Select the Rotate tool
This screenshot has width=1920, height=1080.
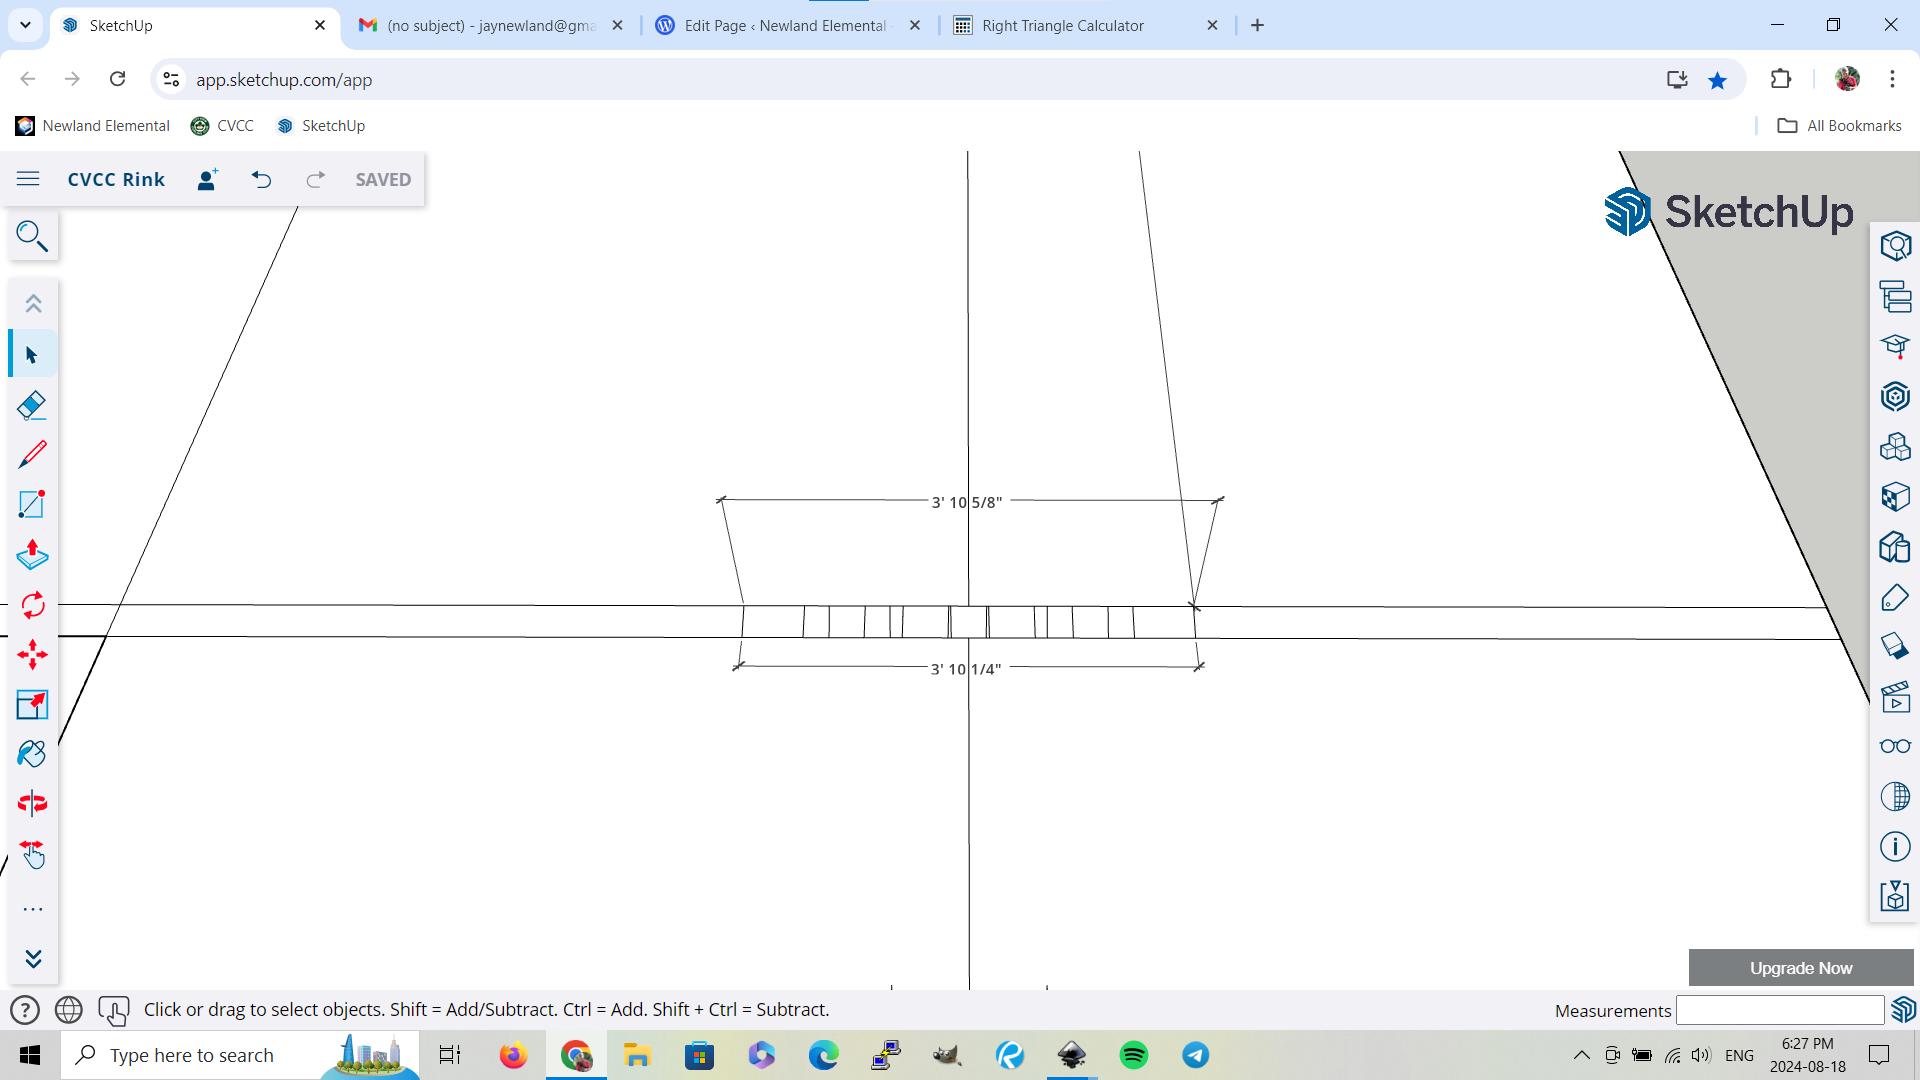[x=32, y=605]
